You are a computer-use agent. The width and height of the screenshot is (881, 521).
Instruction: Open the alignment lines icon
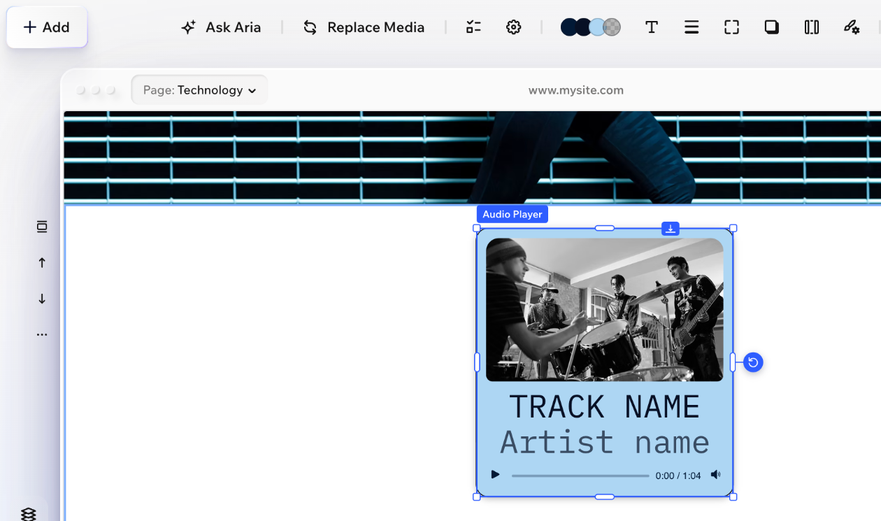click(x=692, y=27)
